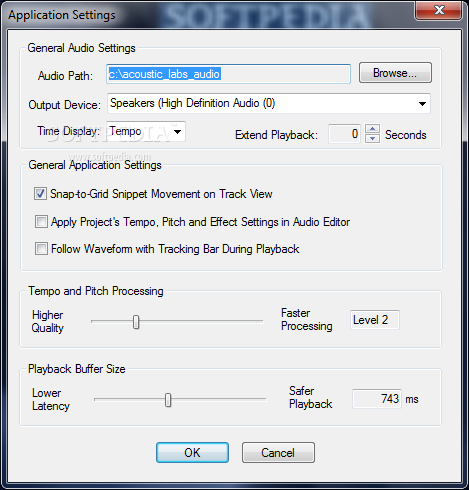Open the Output Device dropdown
469x490 pixels.
[269, 103]
